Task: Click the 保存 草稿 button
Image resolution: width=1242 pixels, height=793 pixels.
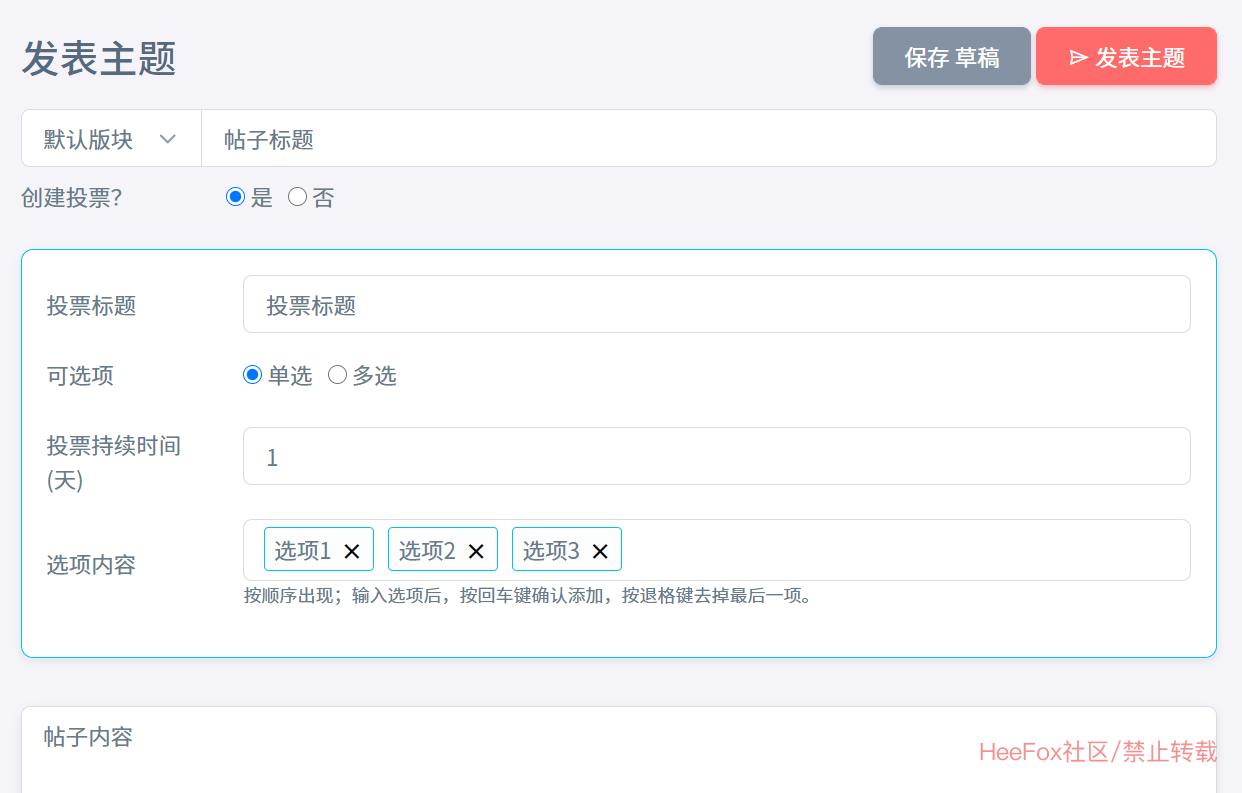Action: (951, 57)
